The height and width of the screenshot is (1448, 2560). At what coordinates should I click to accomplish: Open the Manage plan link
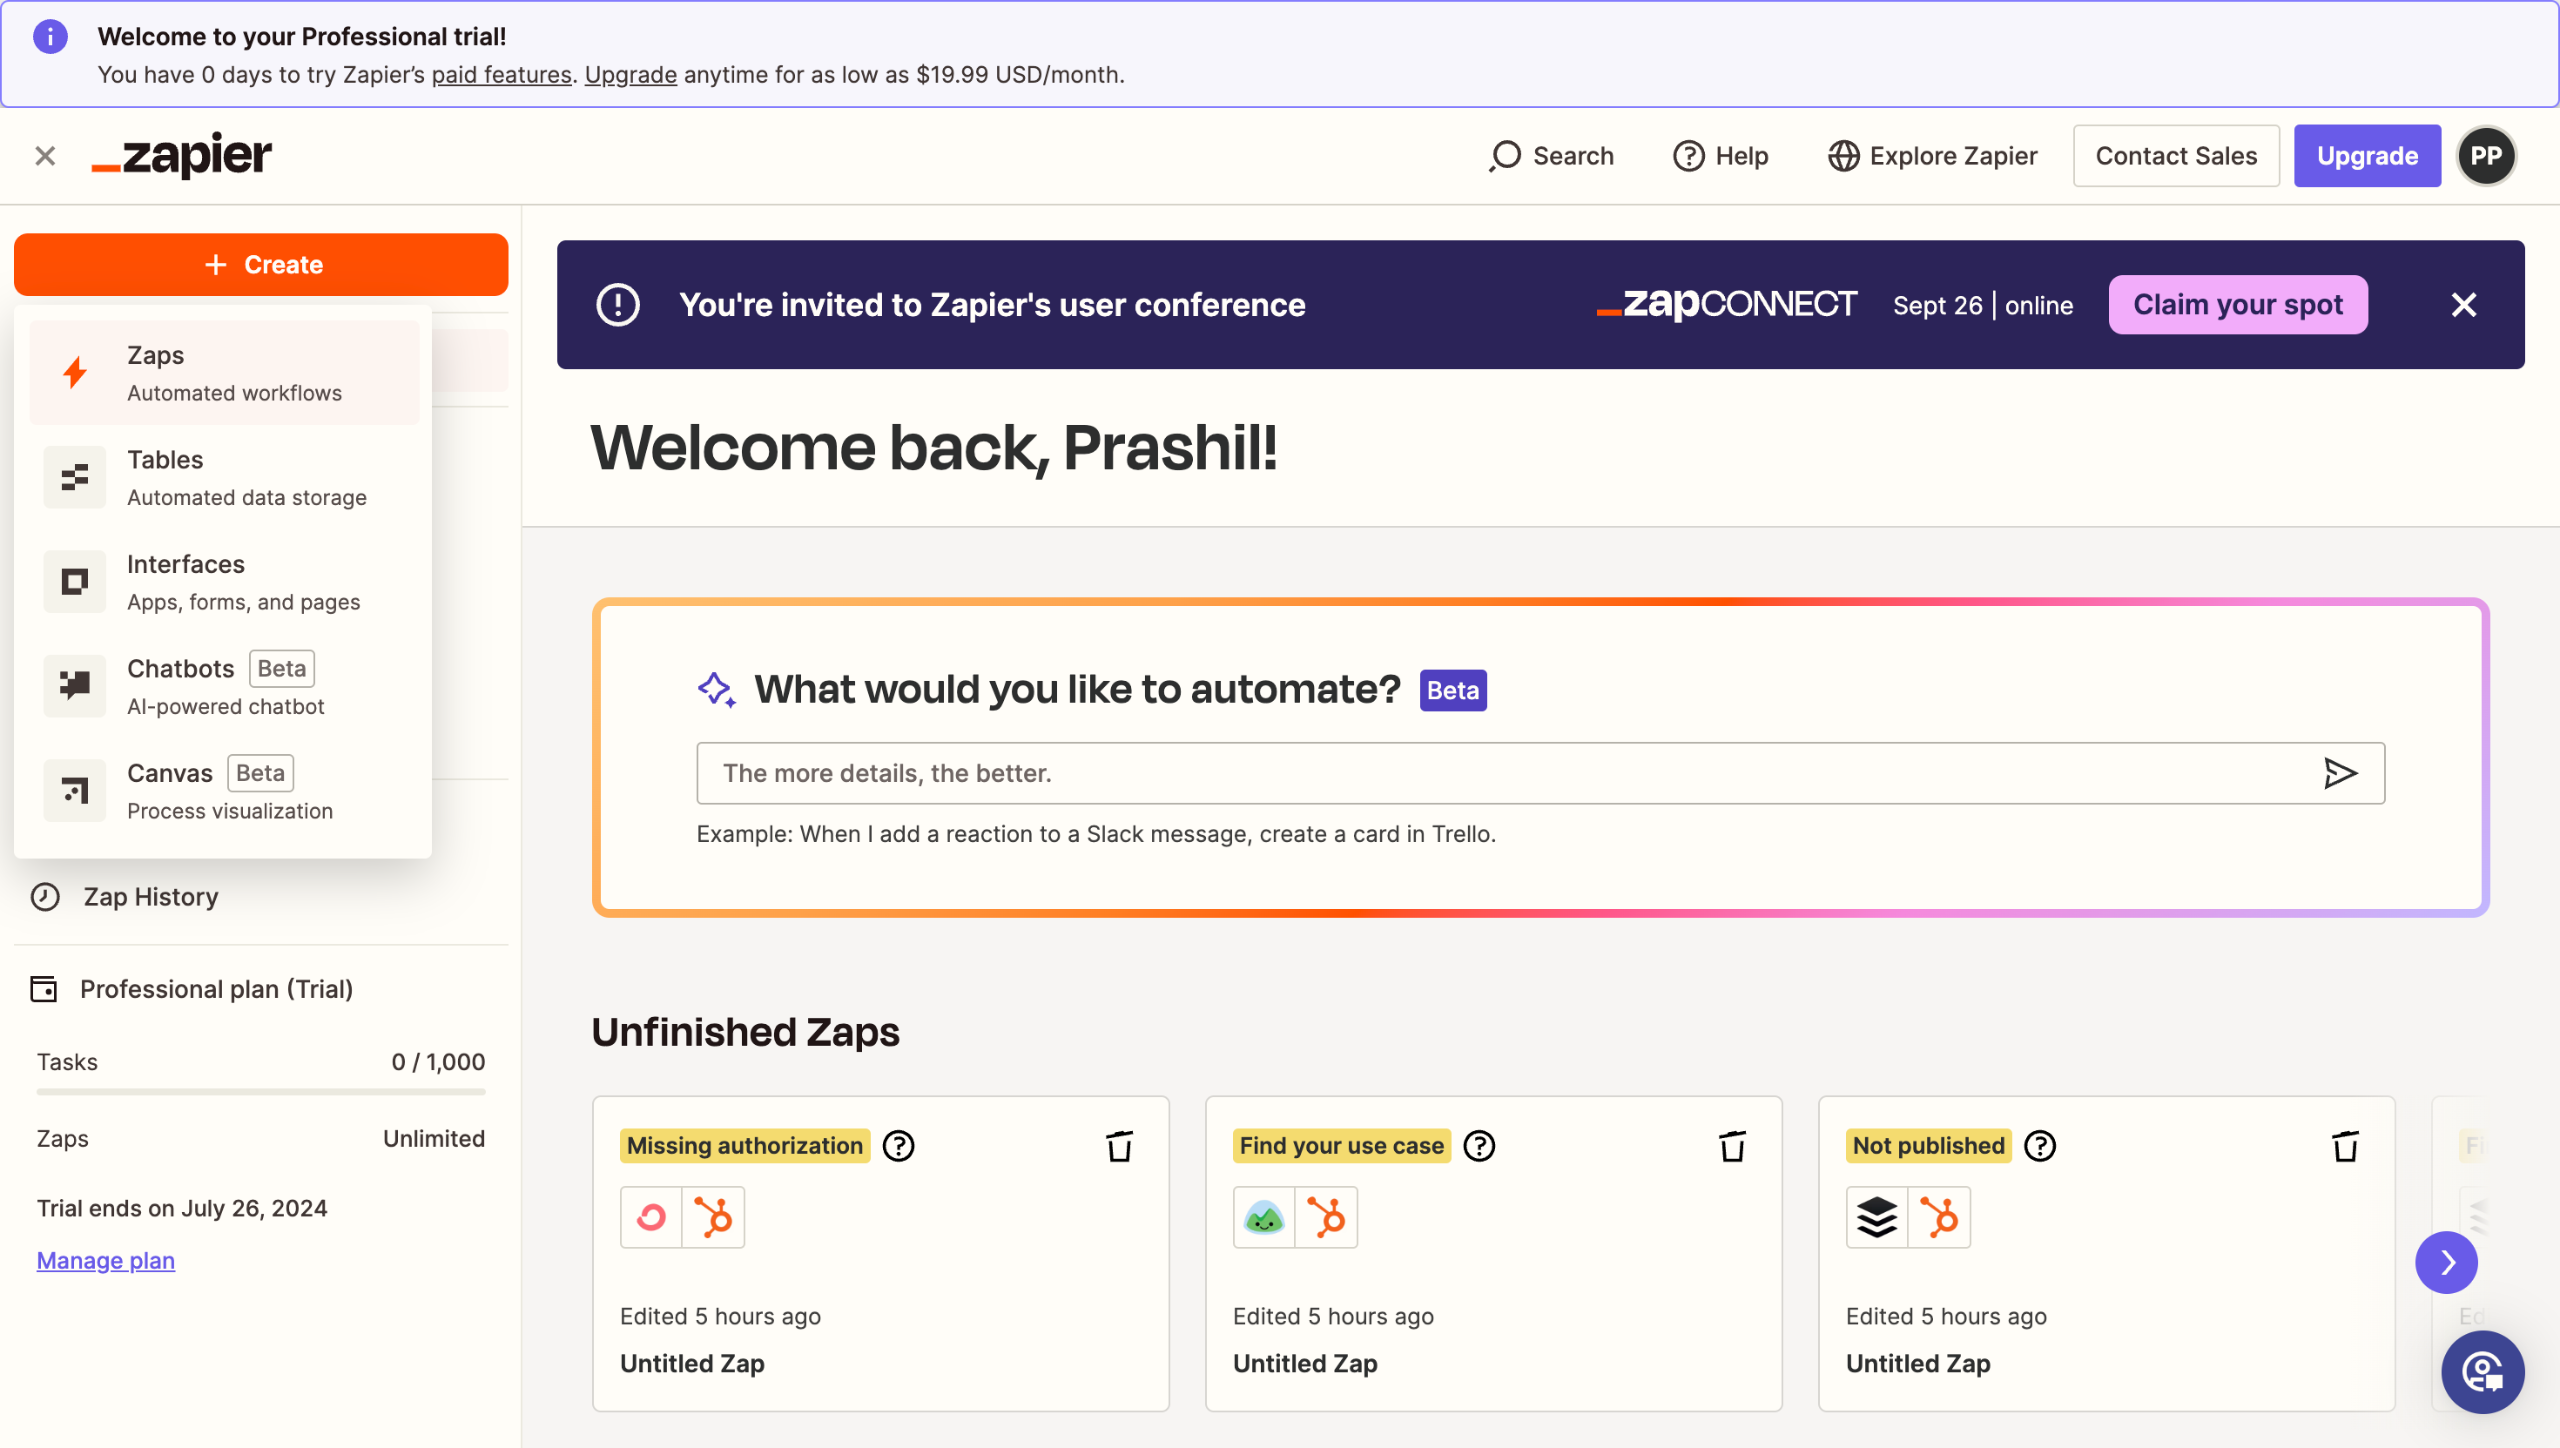point(106,1260)
